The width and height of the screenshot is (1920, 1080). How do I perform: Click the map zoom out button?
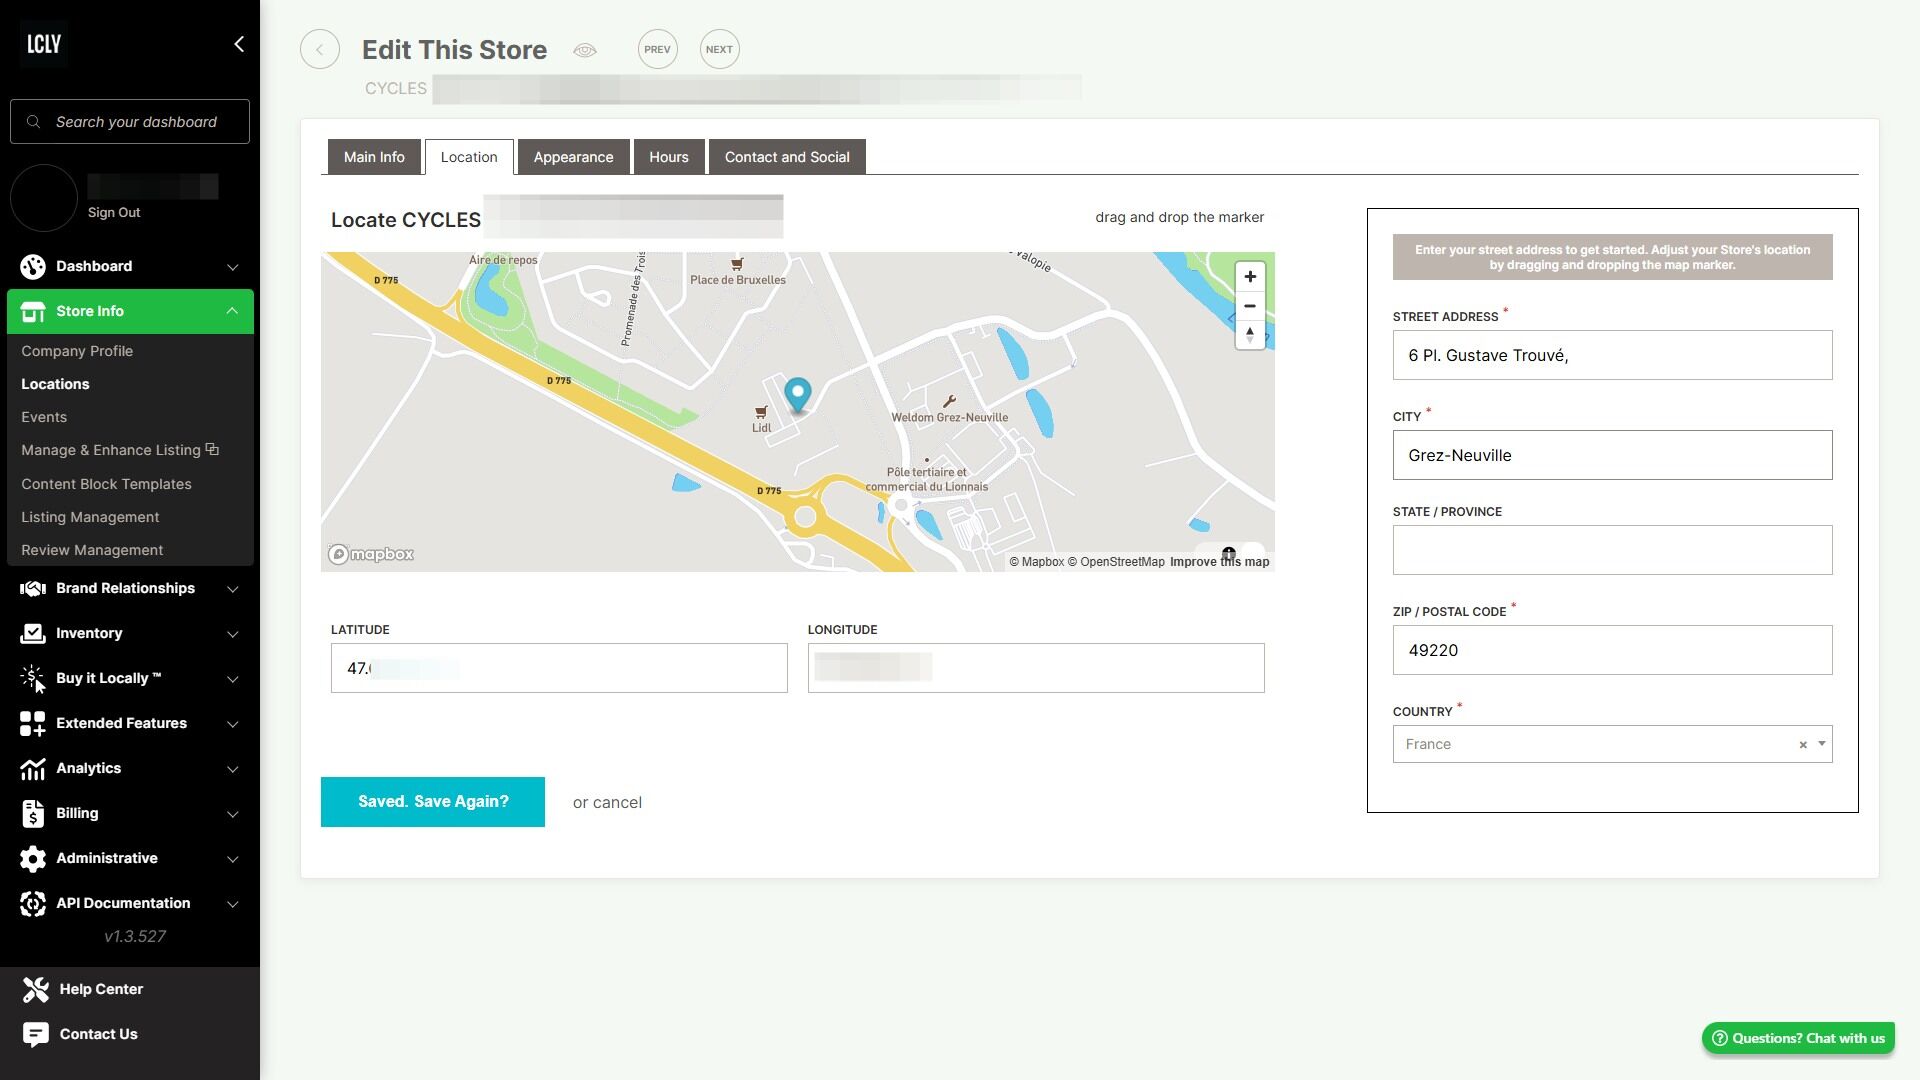1249,306
